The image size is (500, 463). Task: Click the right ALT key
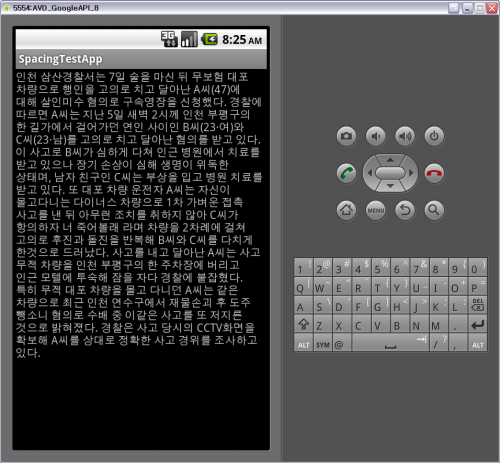coord(477,343)
